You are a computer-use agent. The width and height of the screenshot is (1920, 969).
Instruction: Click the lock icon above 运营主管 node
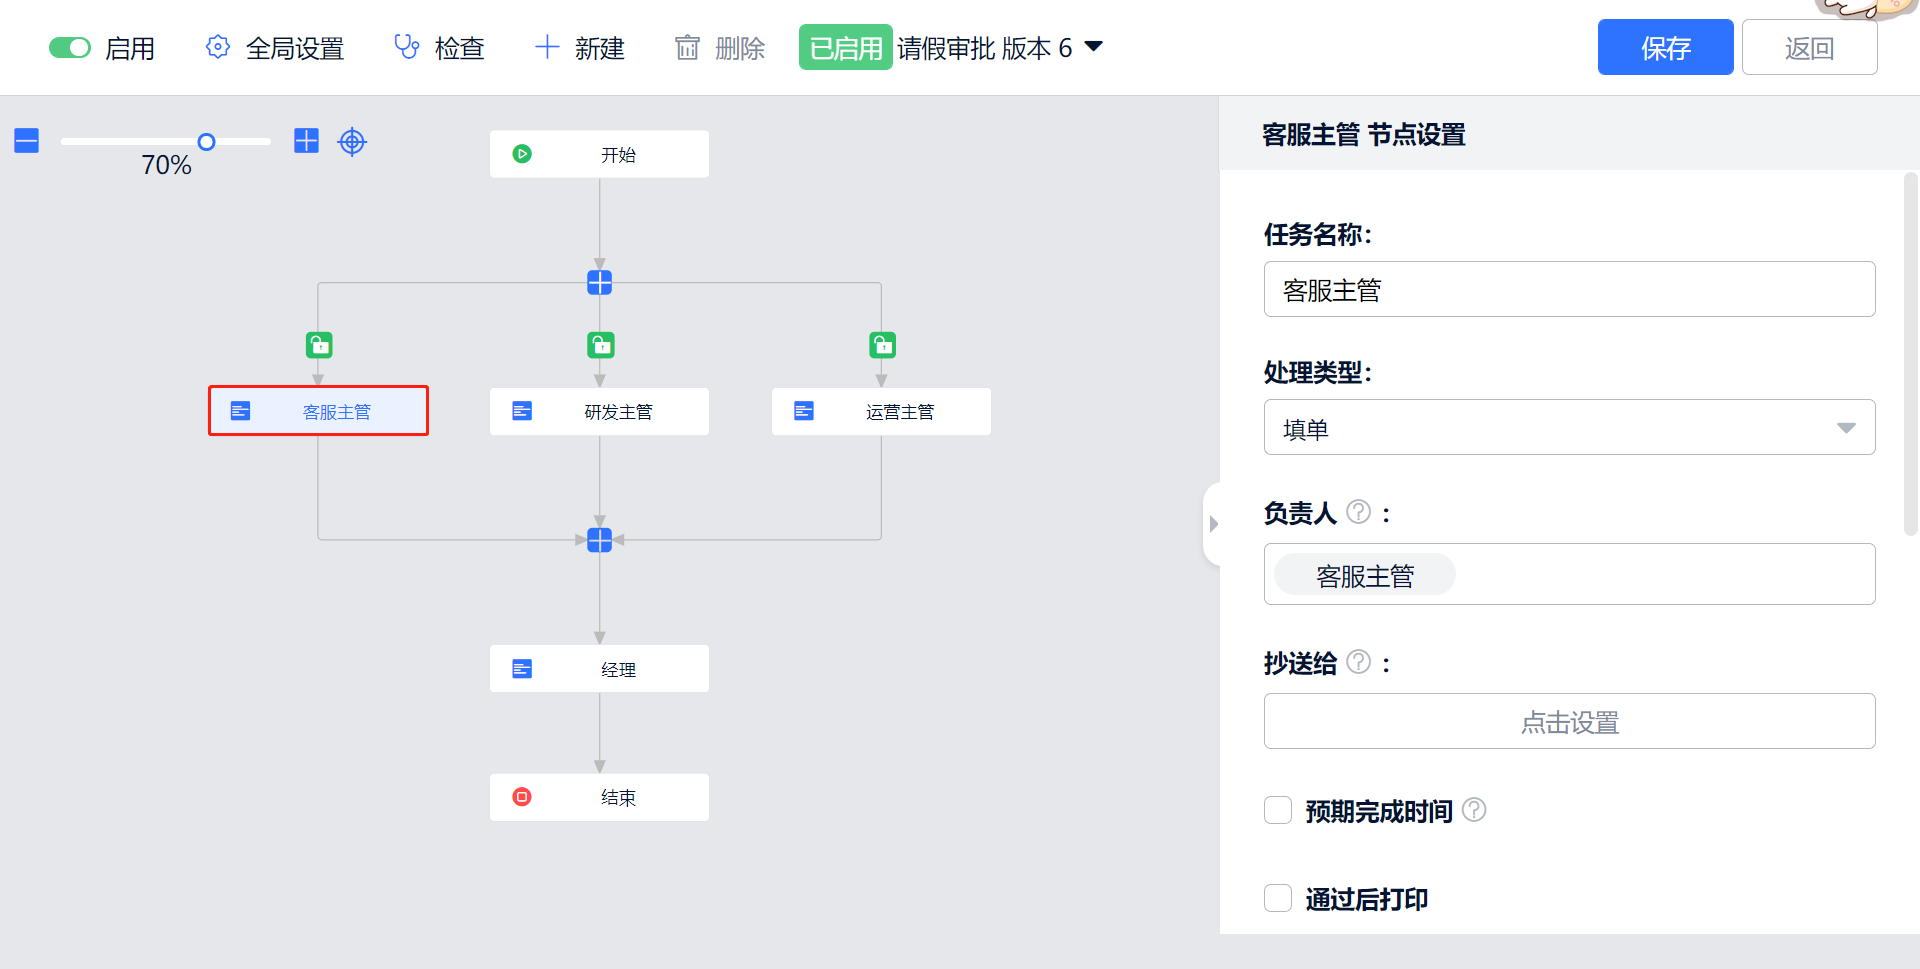tap(882, 346)
